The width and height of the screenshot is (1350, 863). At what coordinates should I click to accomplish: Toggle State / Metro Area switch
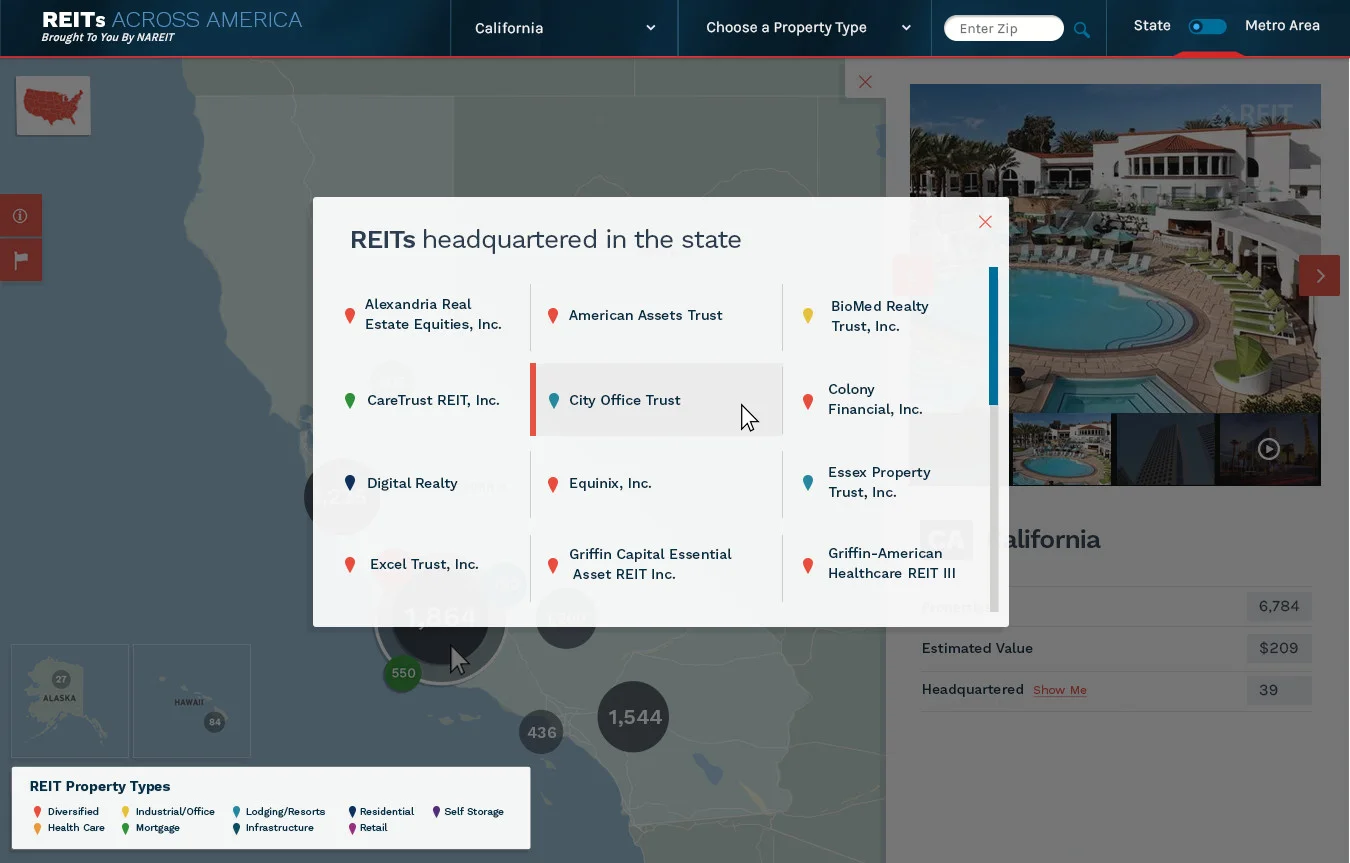coord(1207,27)
